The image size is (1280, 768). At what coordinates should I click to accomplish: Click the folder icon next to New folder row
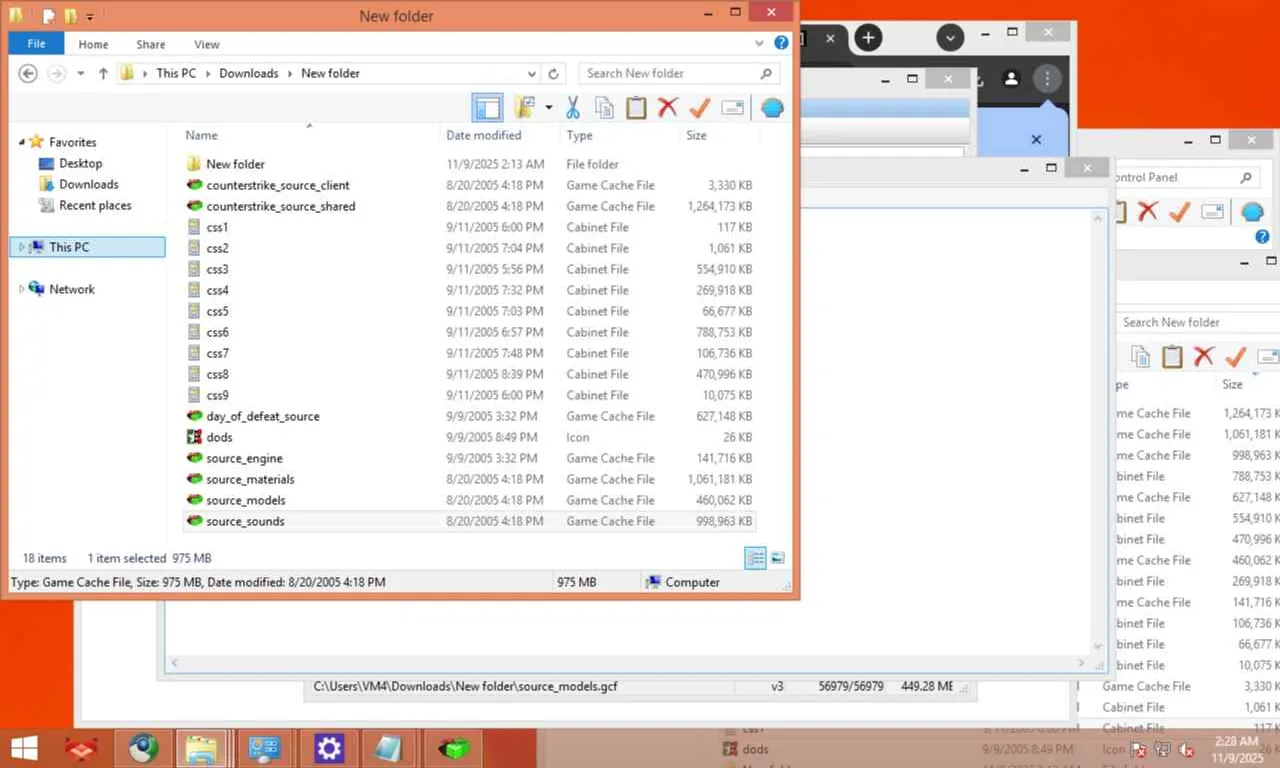click(195, 164)
